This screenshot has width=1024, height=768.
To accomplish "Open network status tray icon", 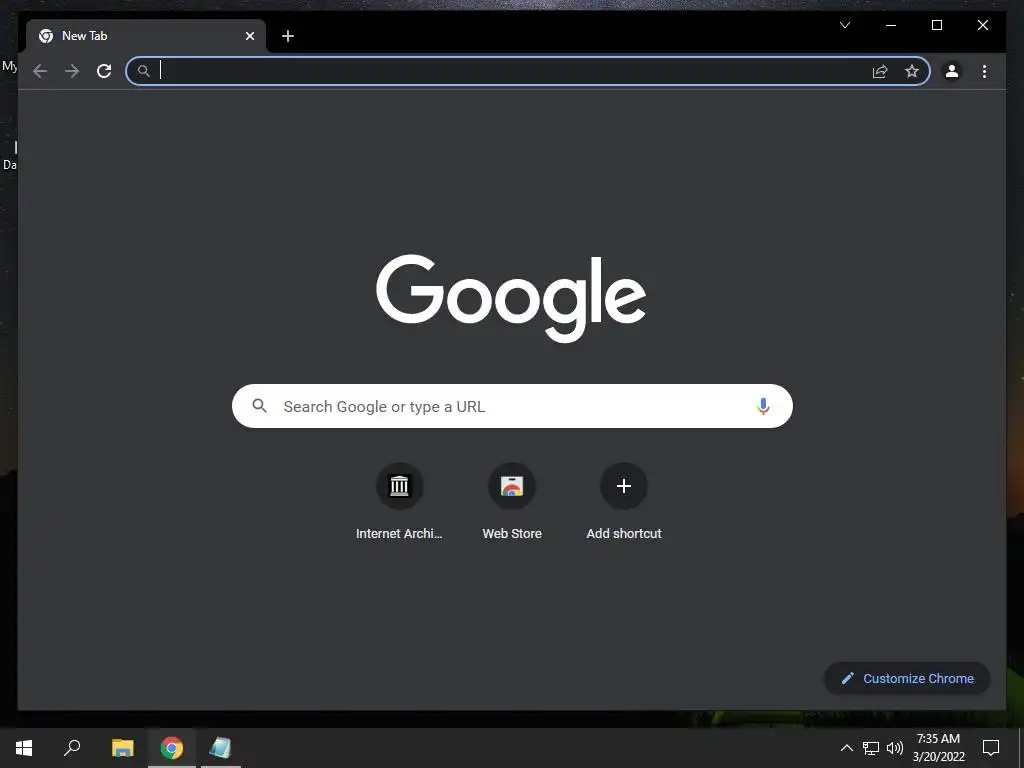I will pos(871,748).
